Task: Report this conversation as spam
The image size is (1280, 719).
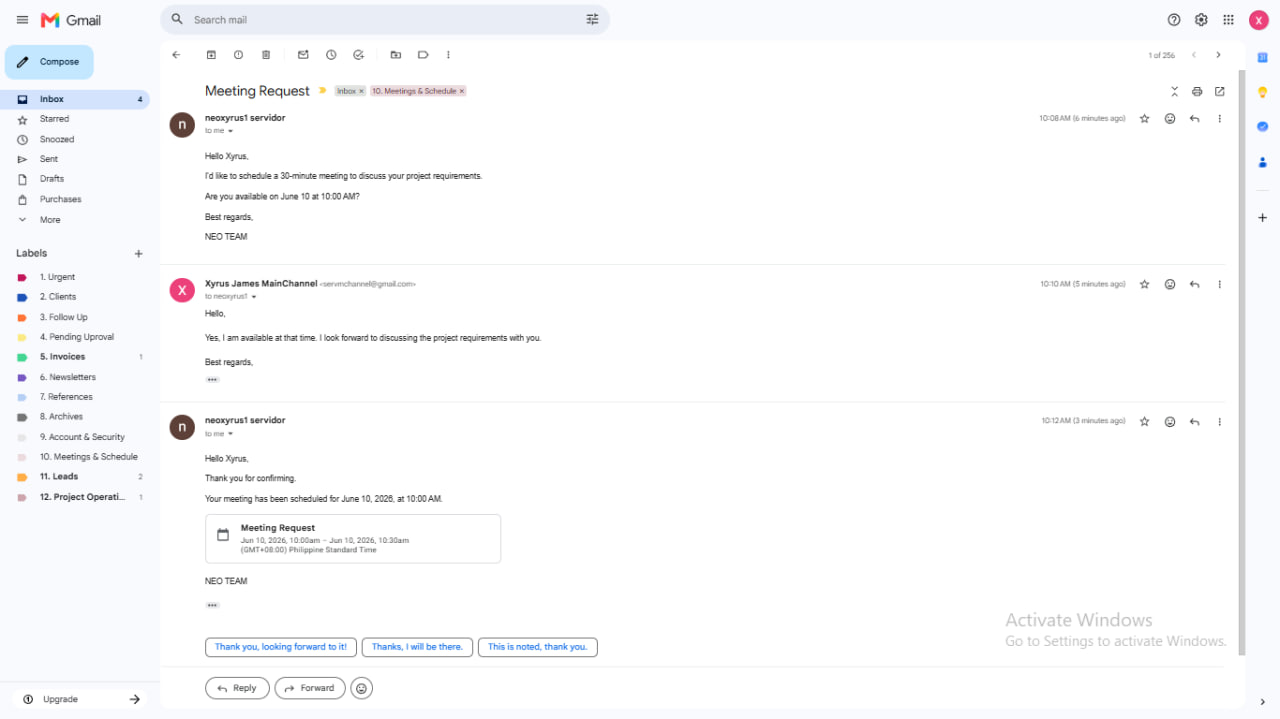Action: pos(238,55)
